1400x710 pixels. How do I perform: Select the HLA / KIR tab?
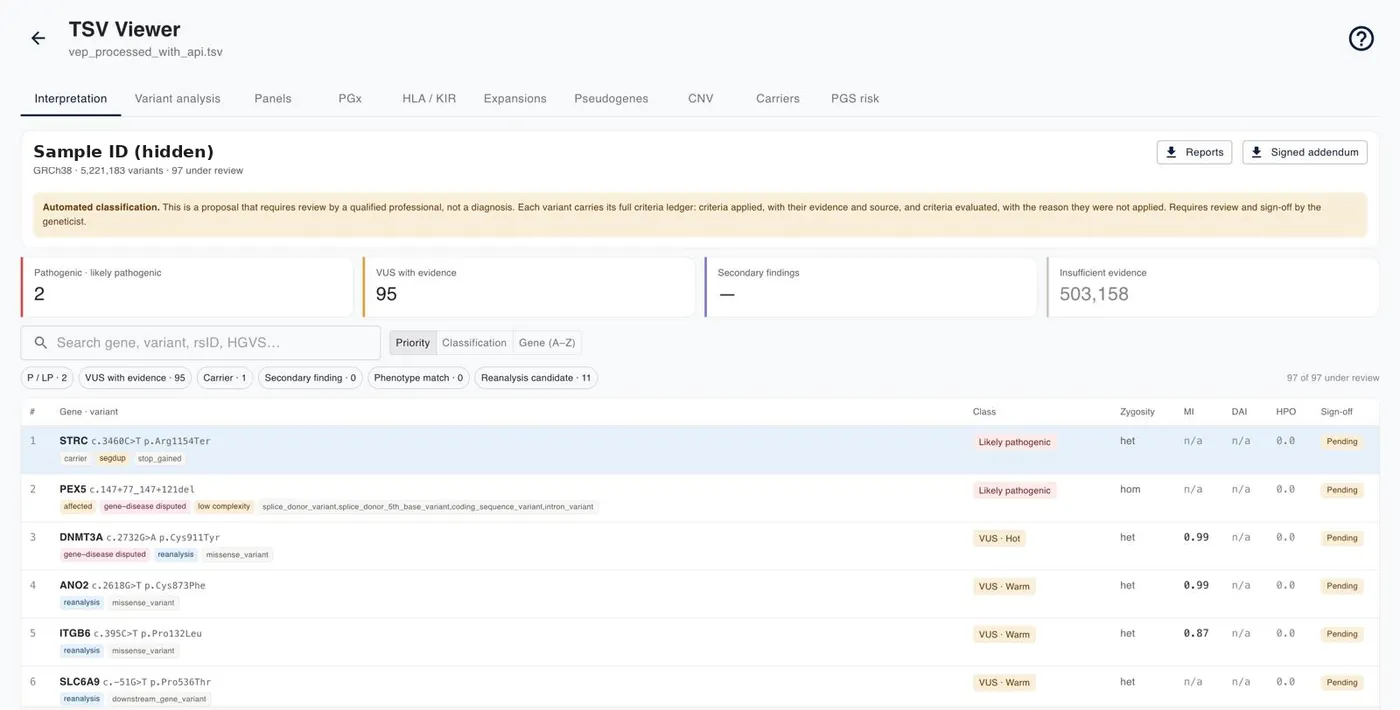tap(429, 98)
